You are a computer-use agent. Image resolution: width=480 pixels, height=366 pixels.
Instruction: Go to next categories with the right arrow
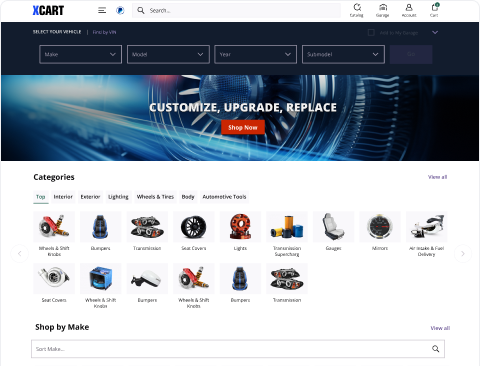[x=463, y=254]
